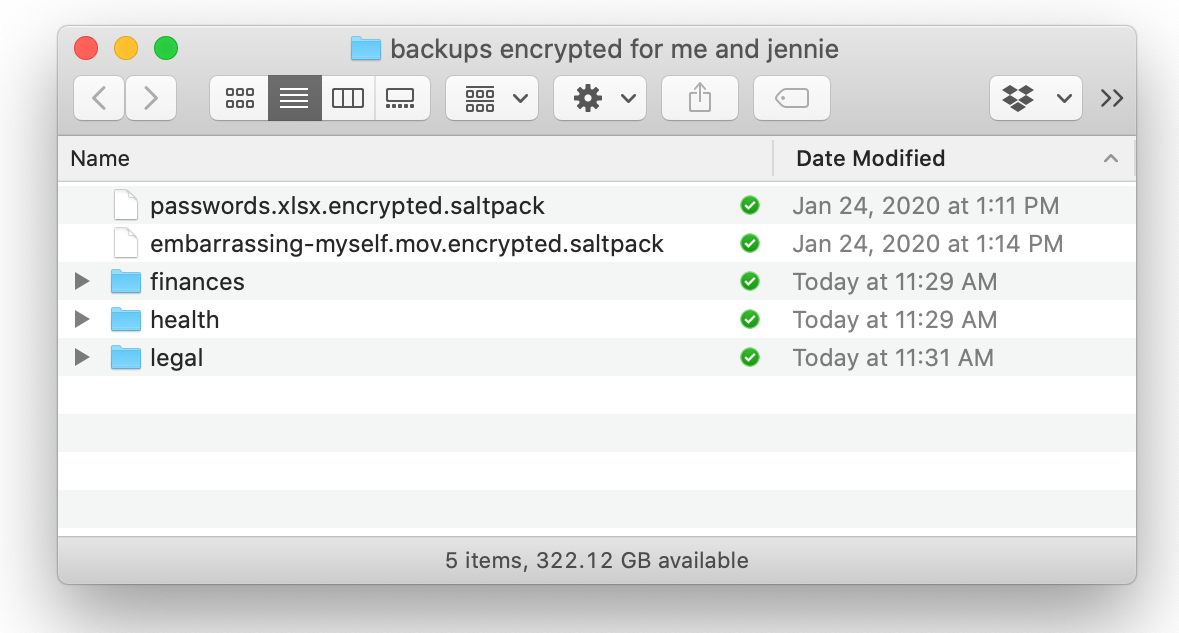Expand the finances folder disclosure triangle
The image size is (1179, 633).
[x=81, y=281]
